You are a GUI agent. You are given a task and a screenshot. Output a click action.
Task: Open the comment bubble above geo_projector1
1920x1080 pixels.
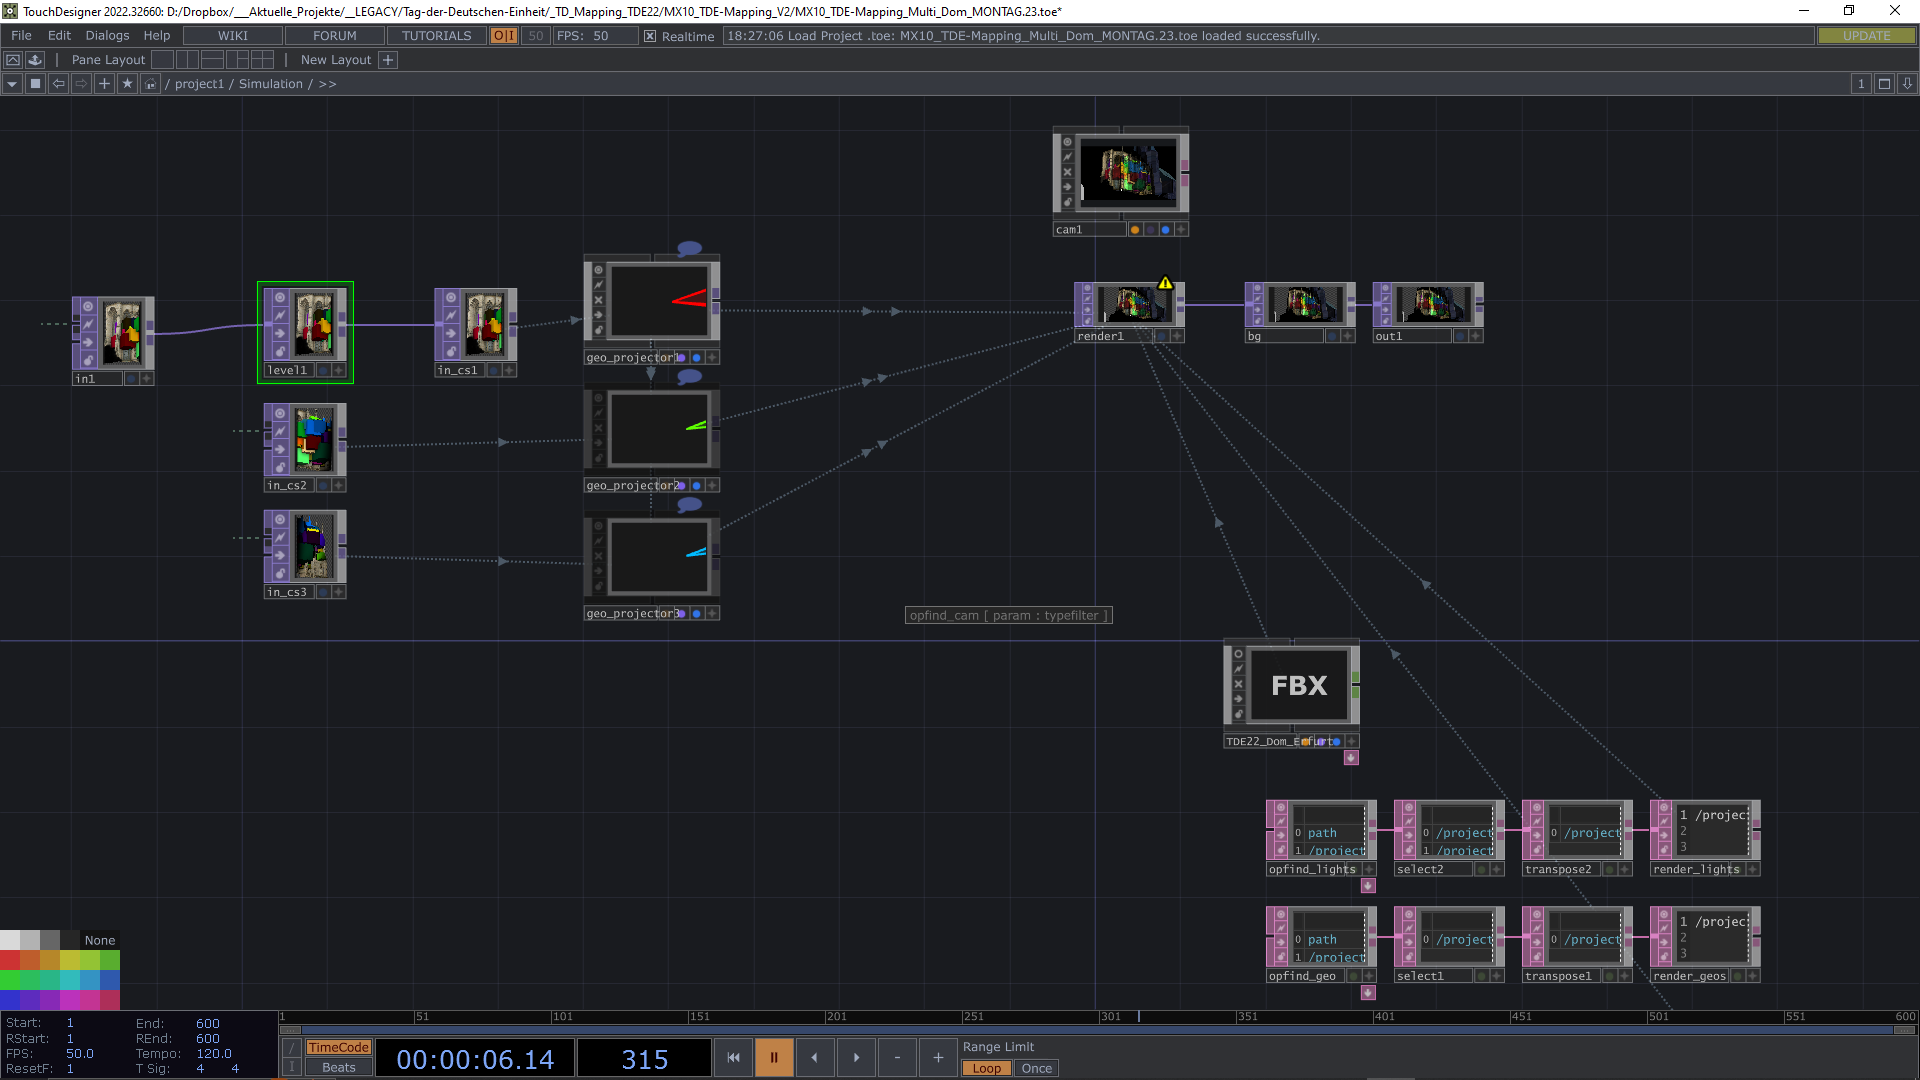coord(689,249)
